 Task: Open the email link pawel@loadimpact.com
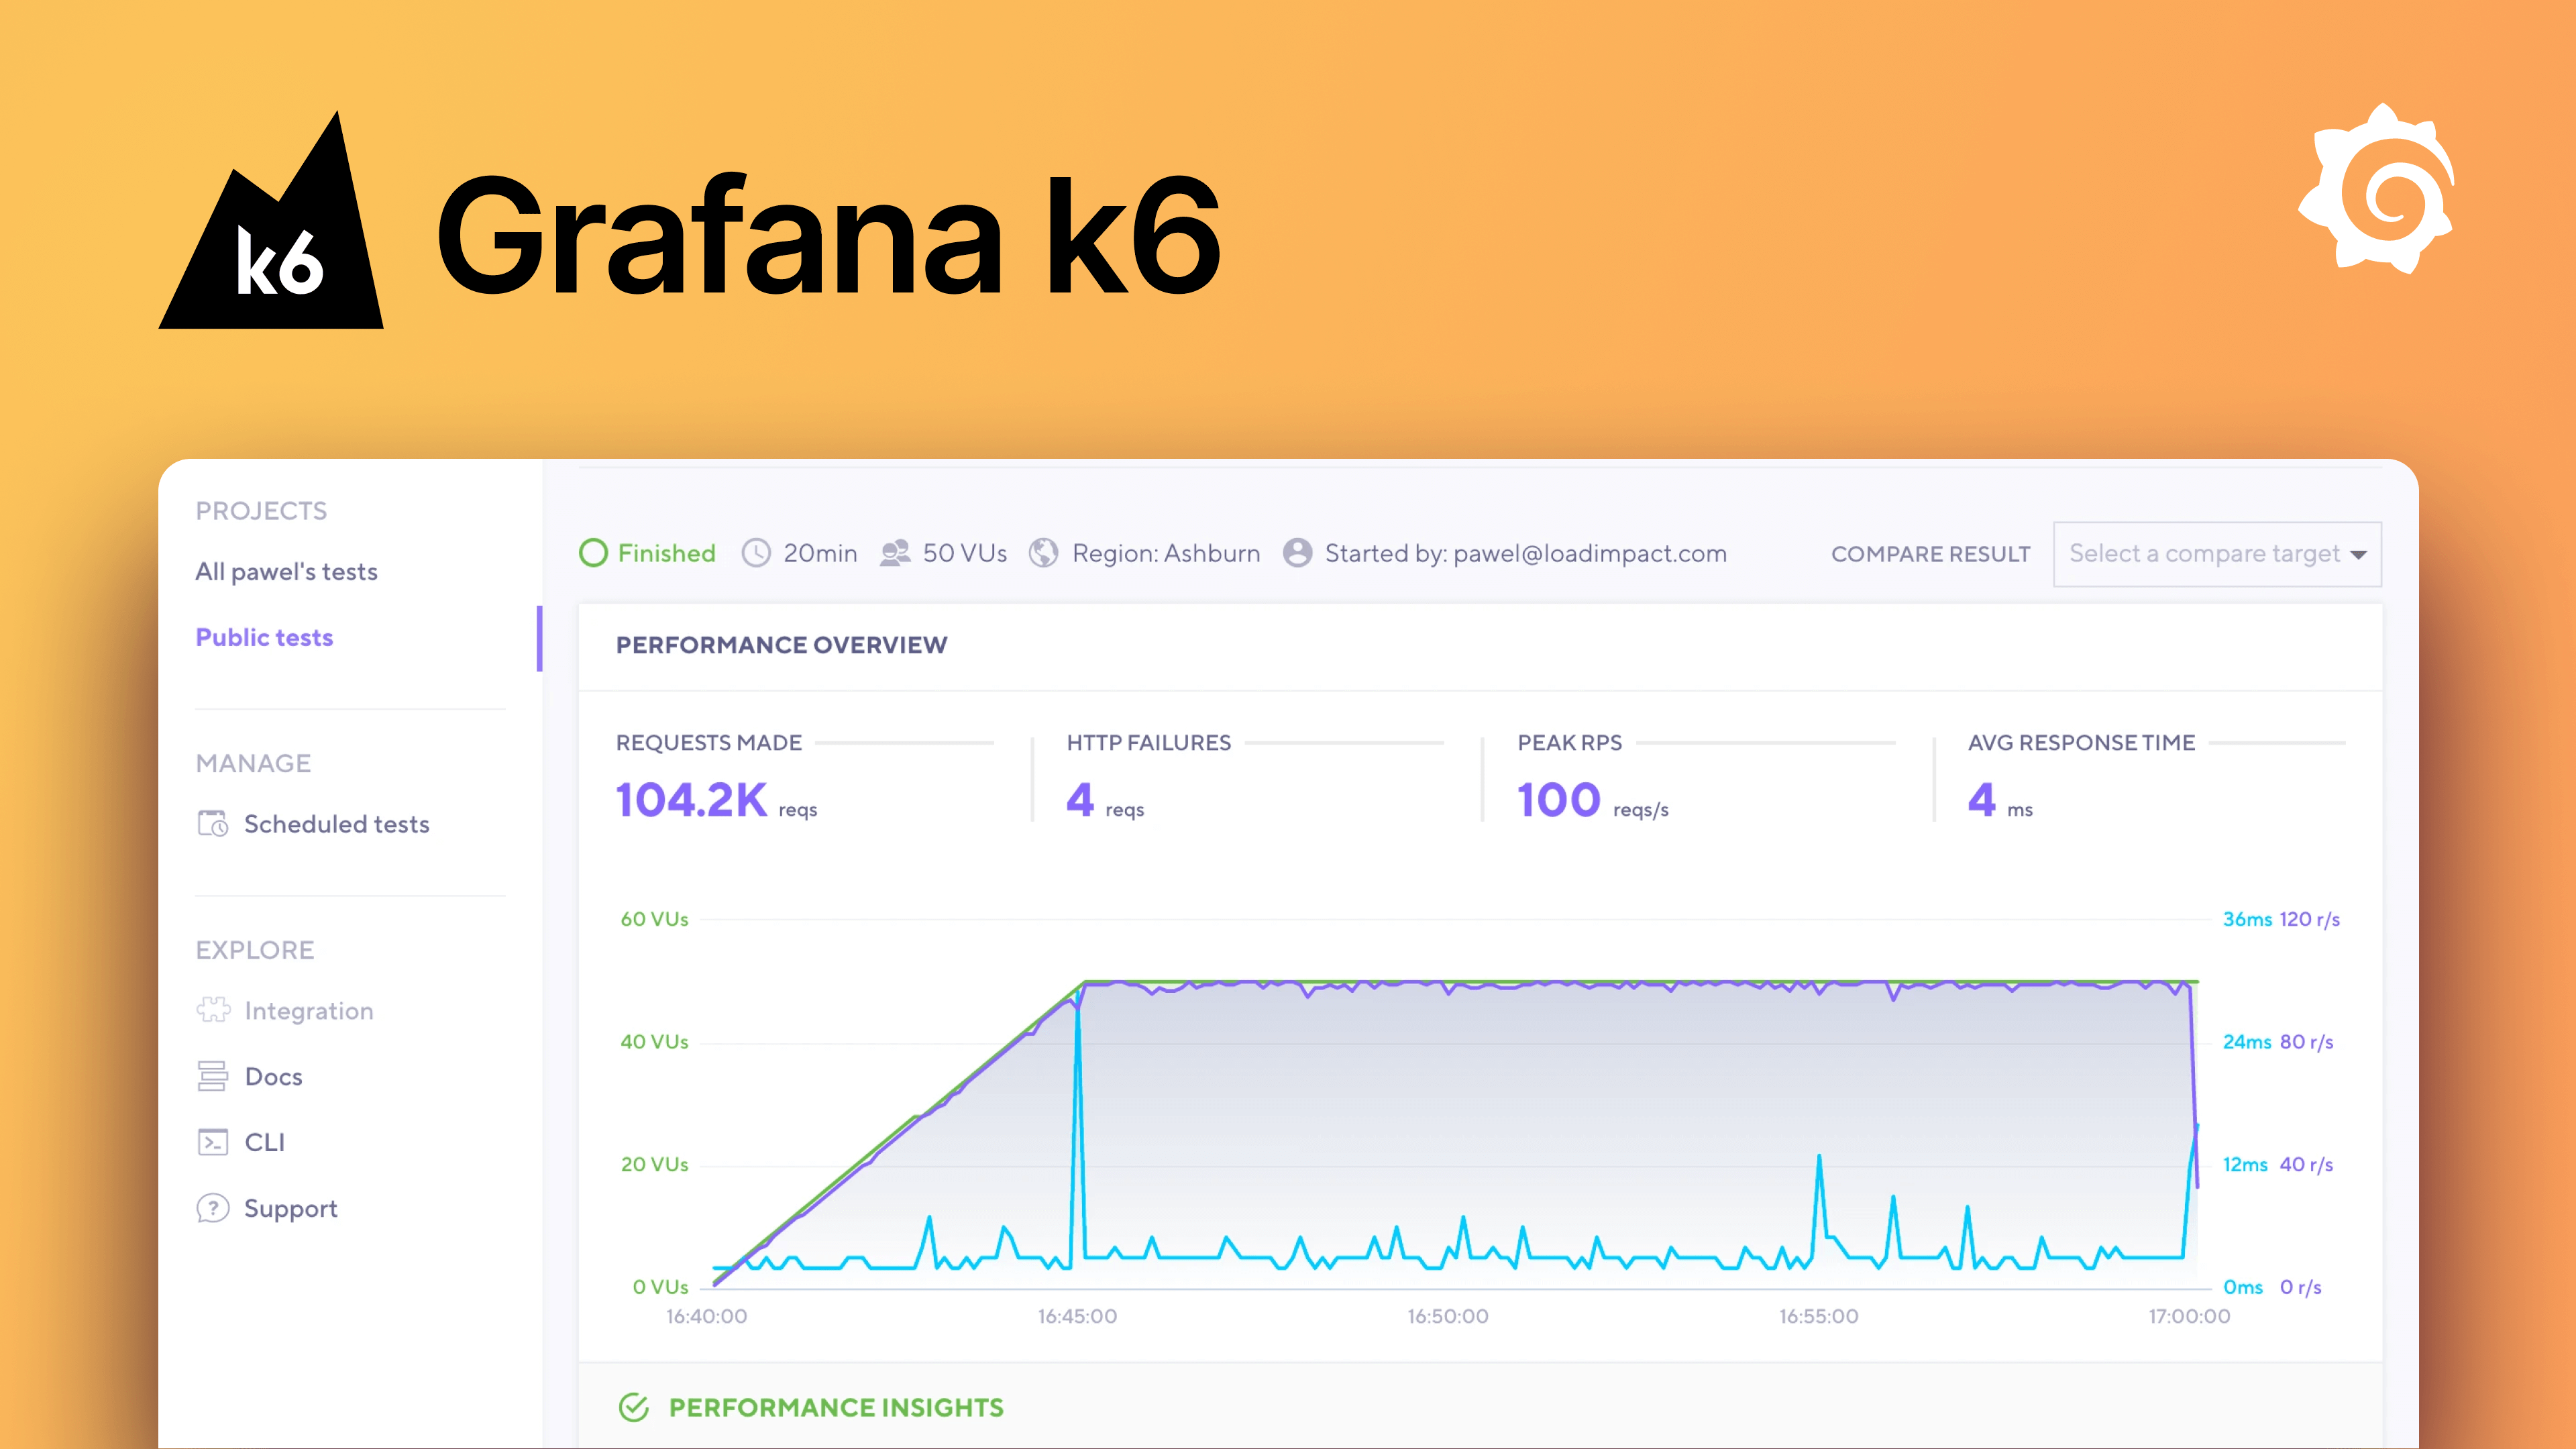click(x=1590, y=553)
